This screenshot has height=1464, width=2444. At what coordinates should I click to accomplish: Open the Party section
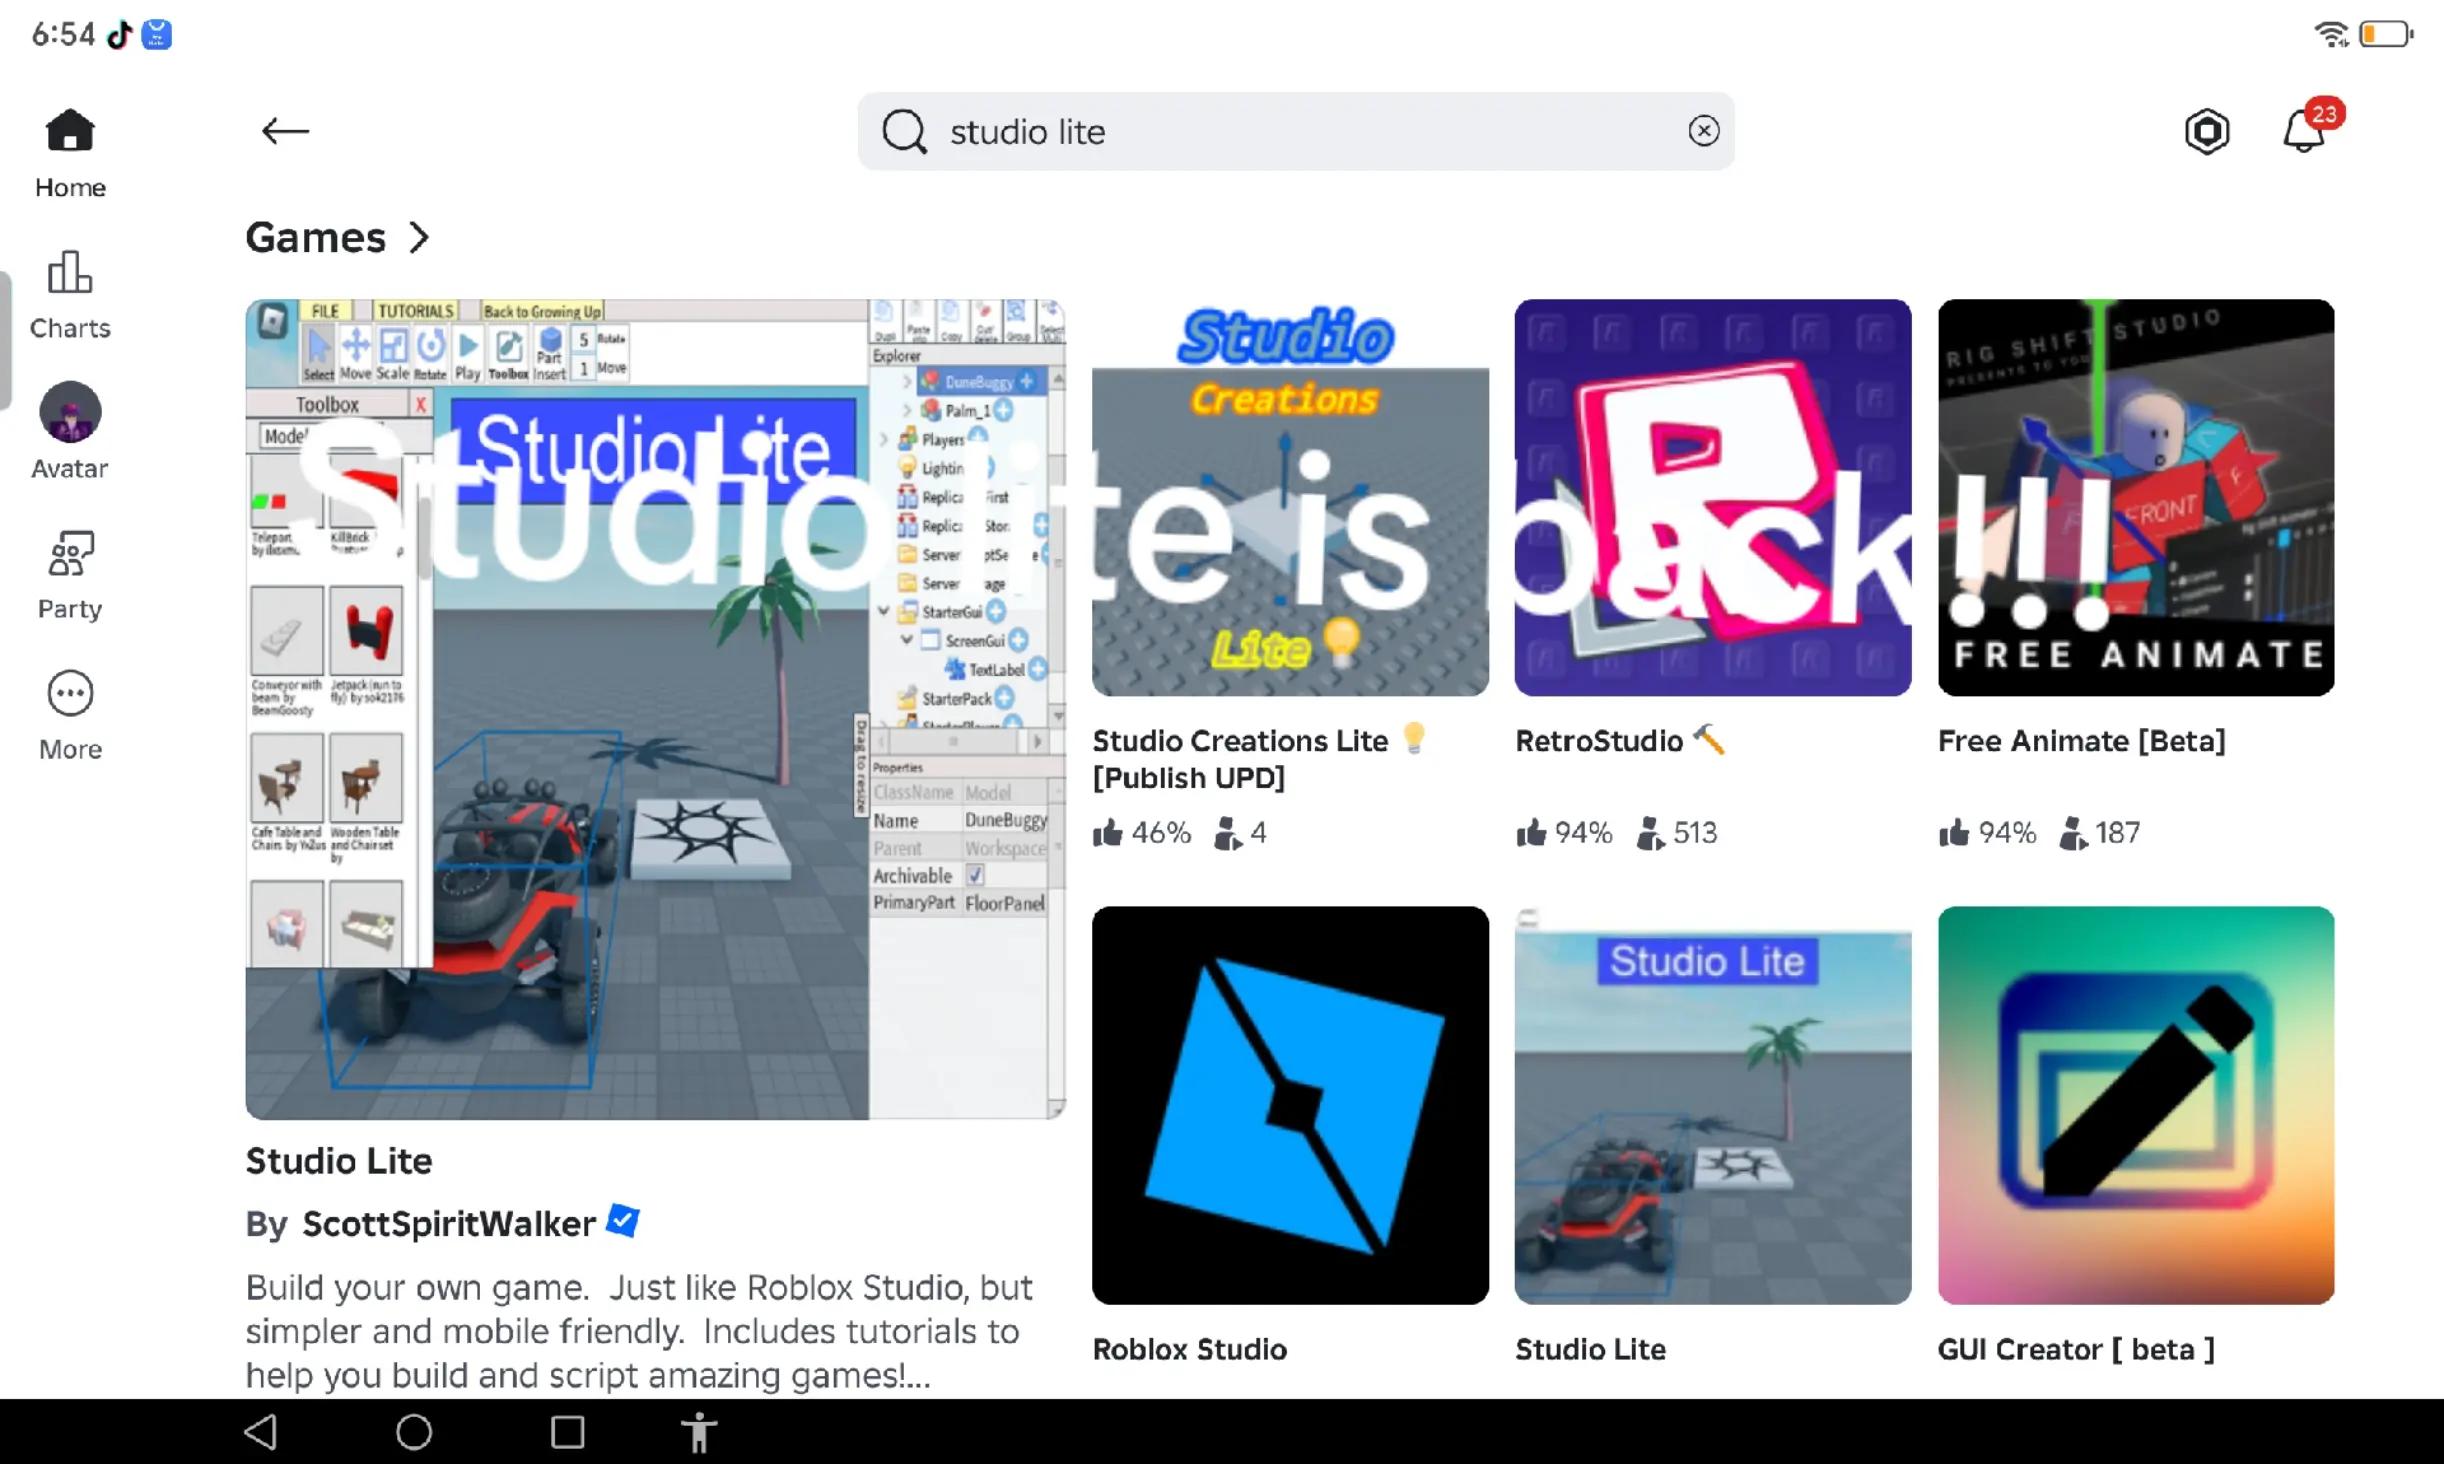point(70,575)
